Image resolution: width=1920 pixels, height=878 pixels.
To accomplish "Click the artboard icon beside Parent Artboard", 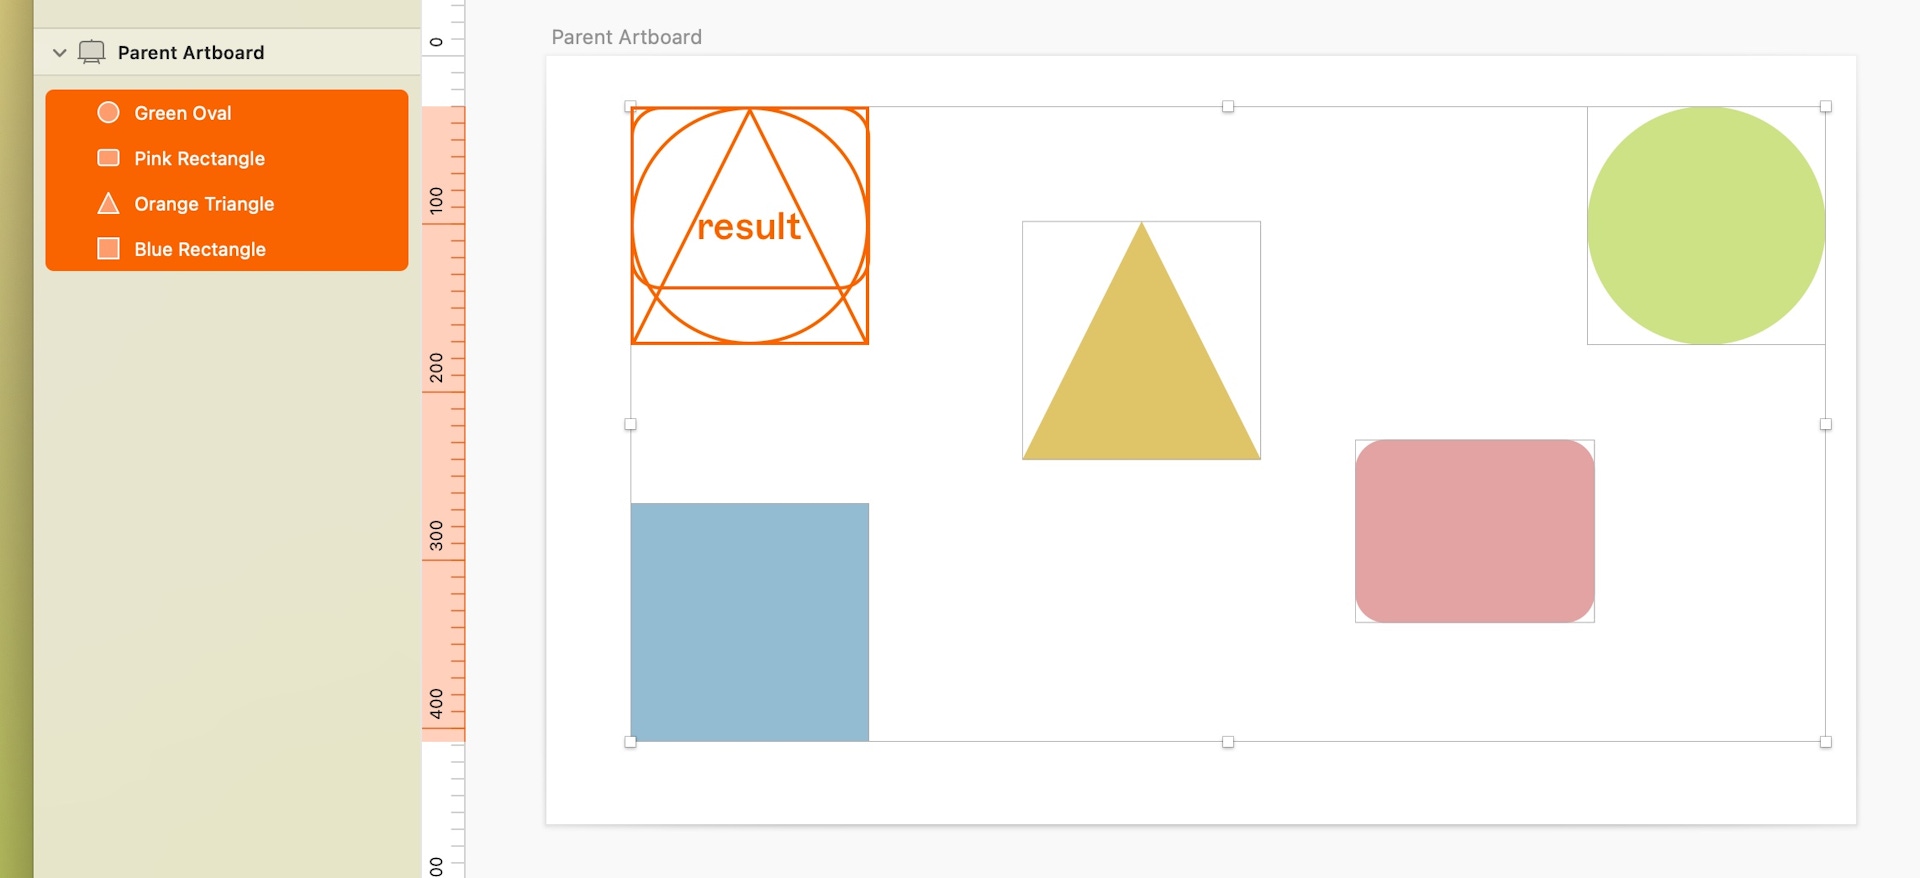I will pyautogui.click(x=91, y=52).
